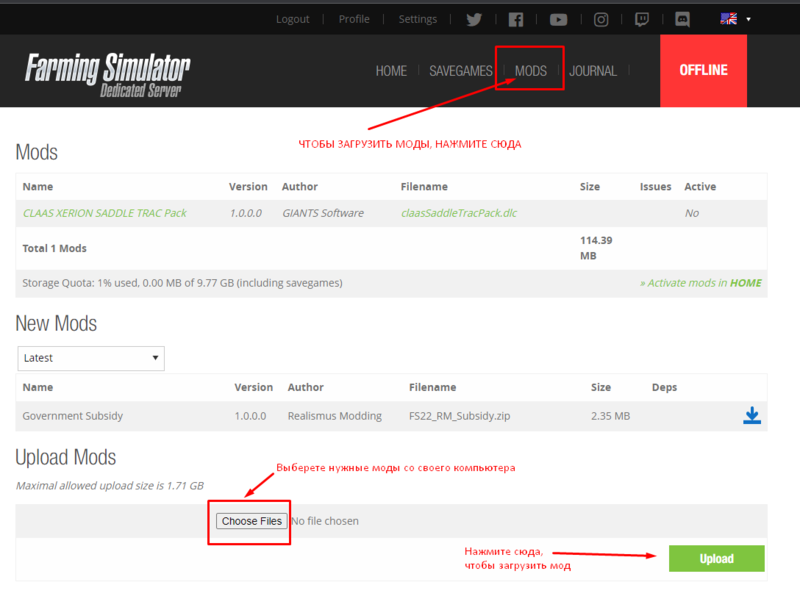
Task: Open the Twitch social icon
Action: coord(642,19)
